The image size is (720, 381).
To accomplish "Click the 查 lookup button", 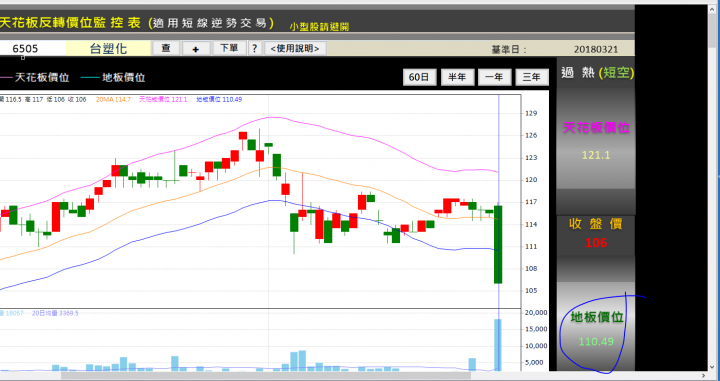I will (166, 48).
